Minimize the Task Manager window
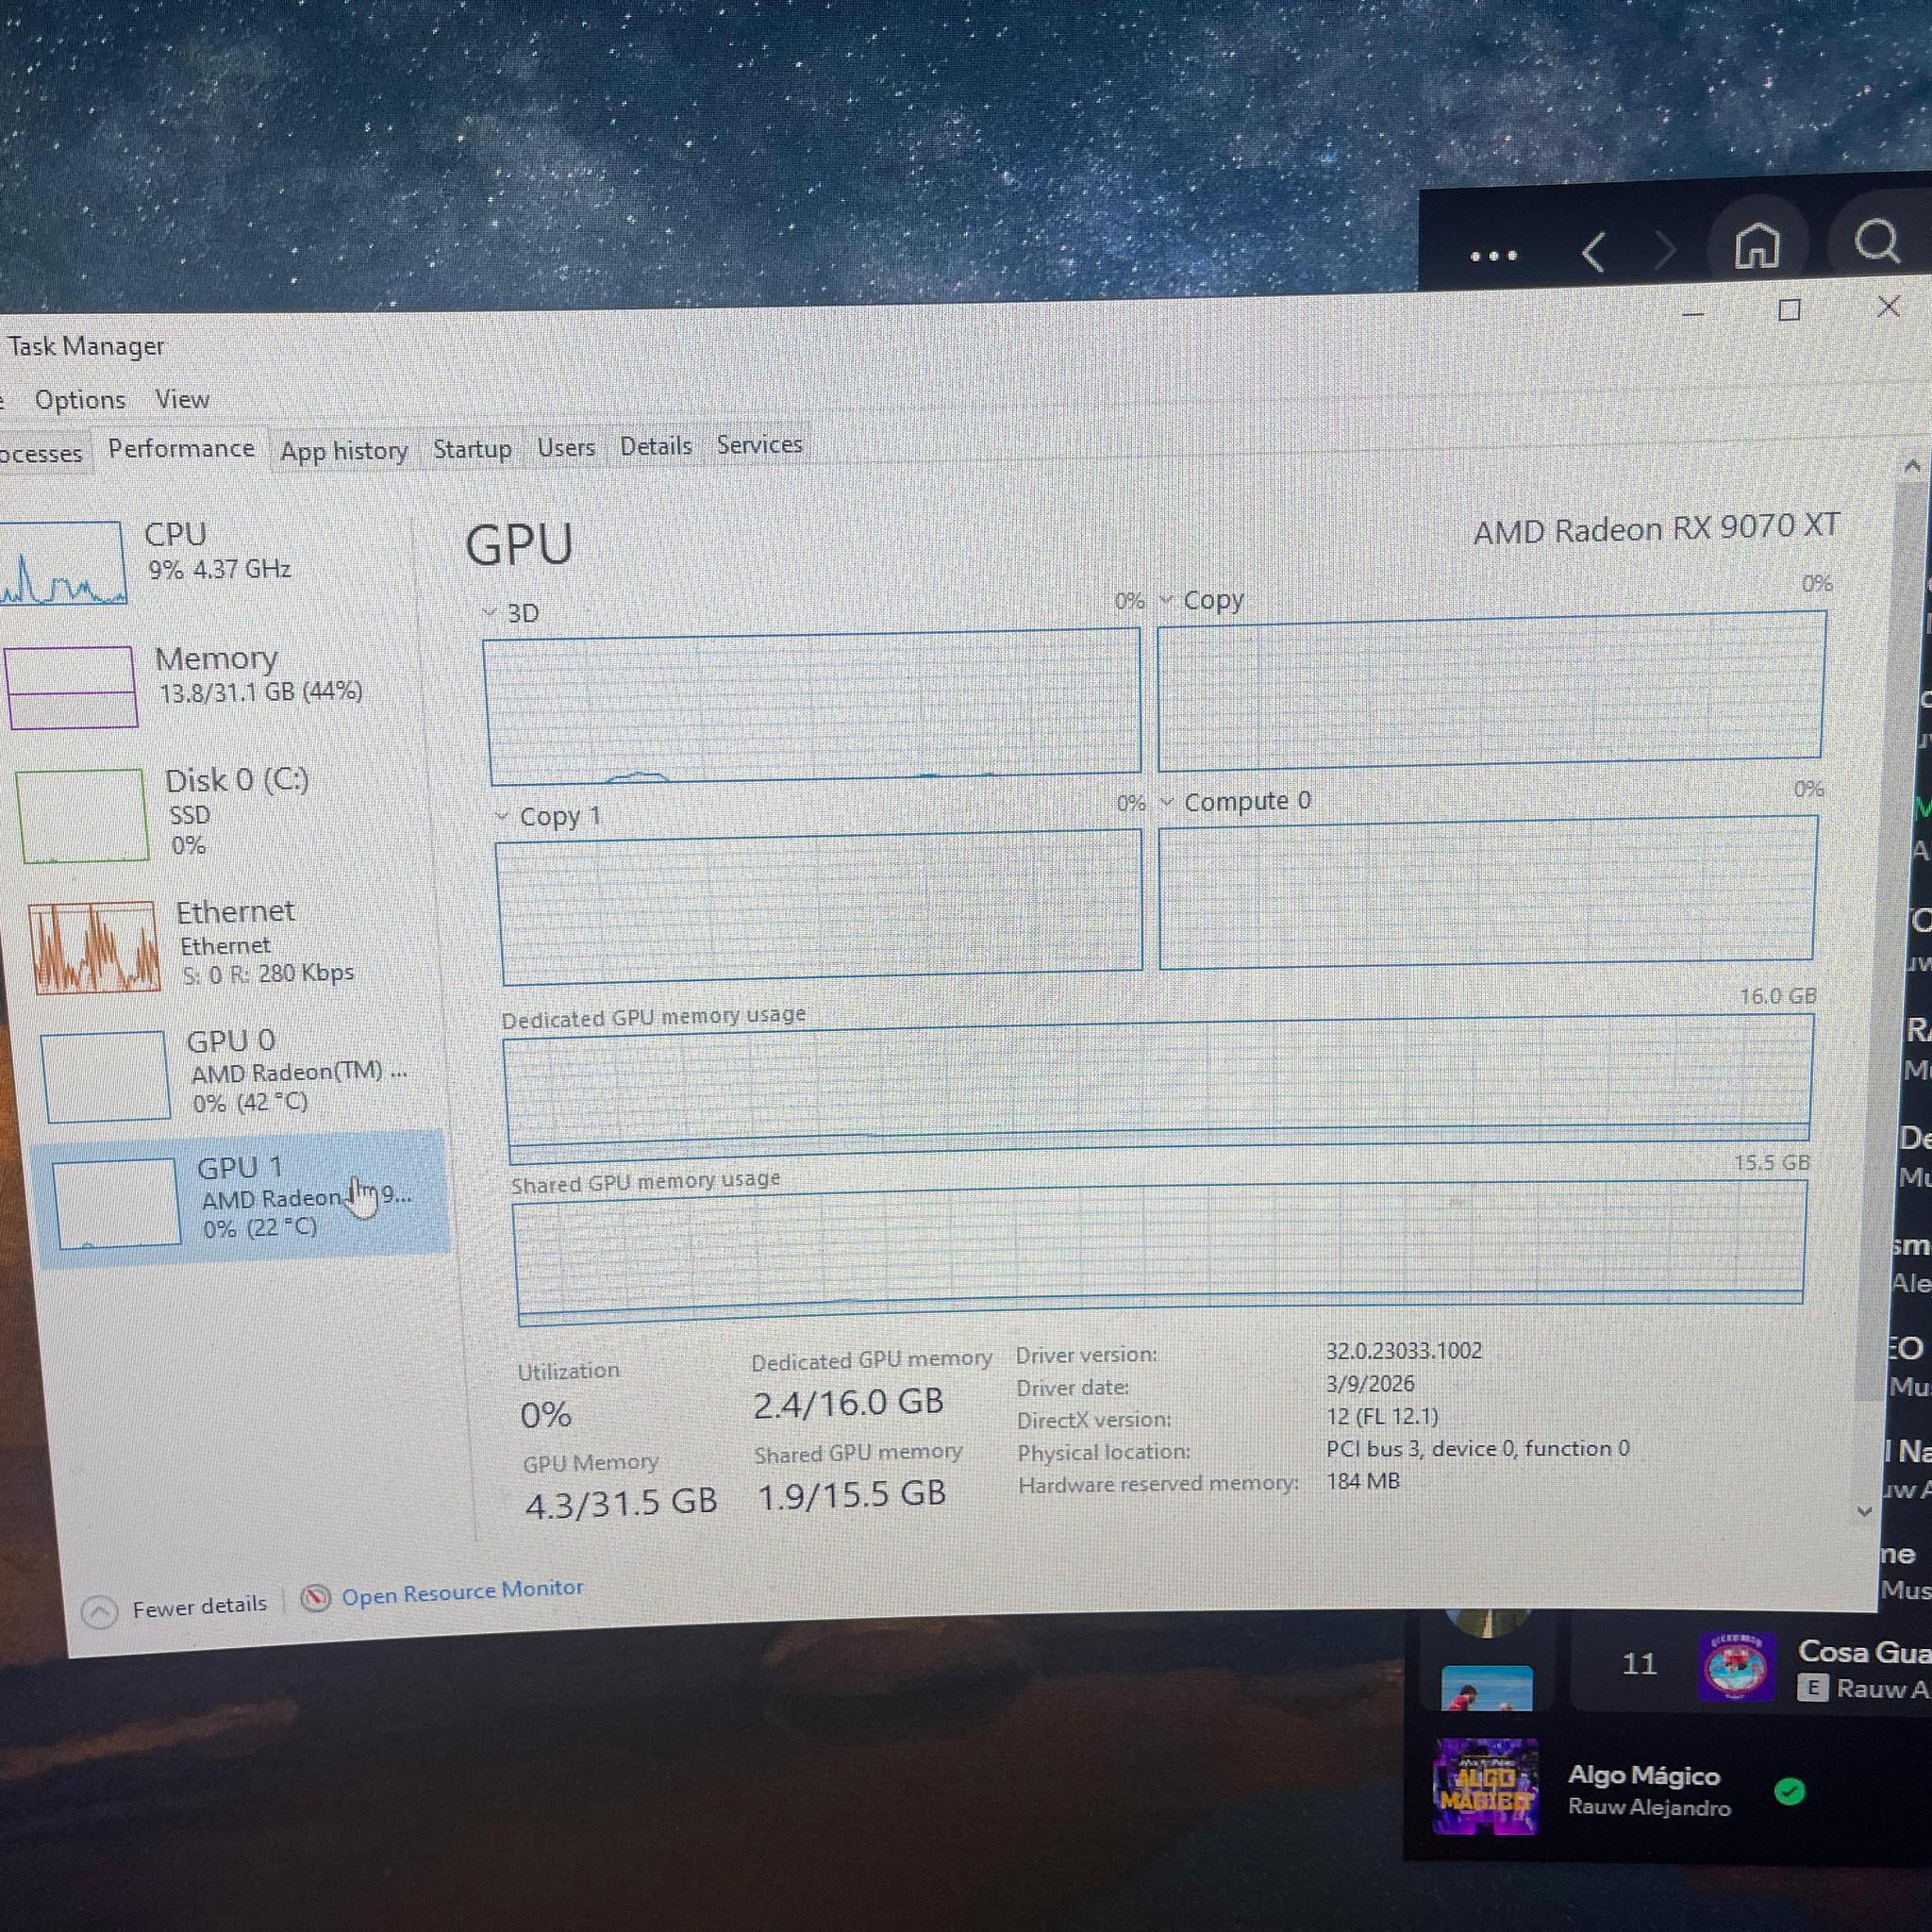Image resolution: width=1932 pixels, height=1932 pixels. tap(1693, 314)
